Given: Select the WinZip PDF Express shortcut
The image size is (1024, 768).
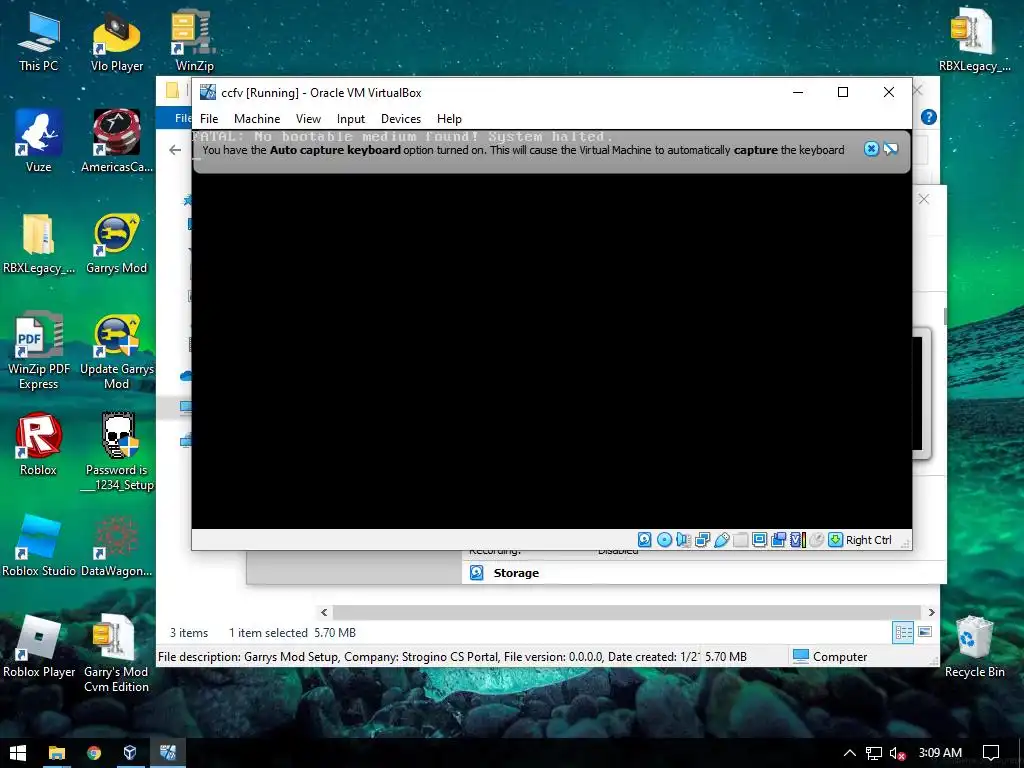Looking at the screenshot, I should 38,351.
